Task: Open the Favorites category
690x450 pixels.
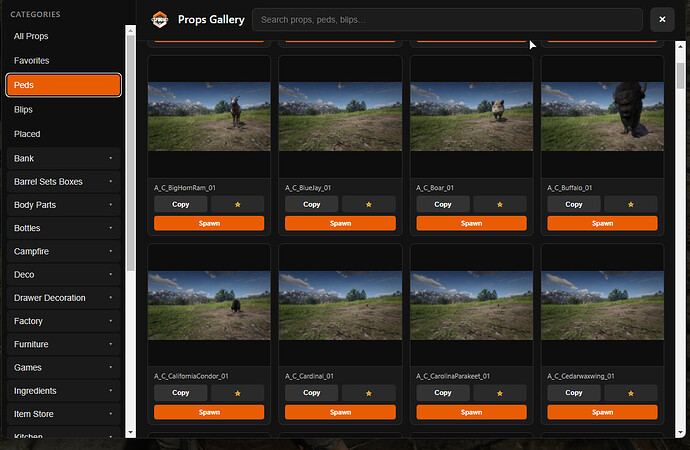Action: pos(63,61)
